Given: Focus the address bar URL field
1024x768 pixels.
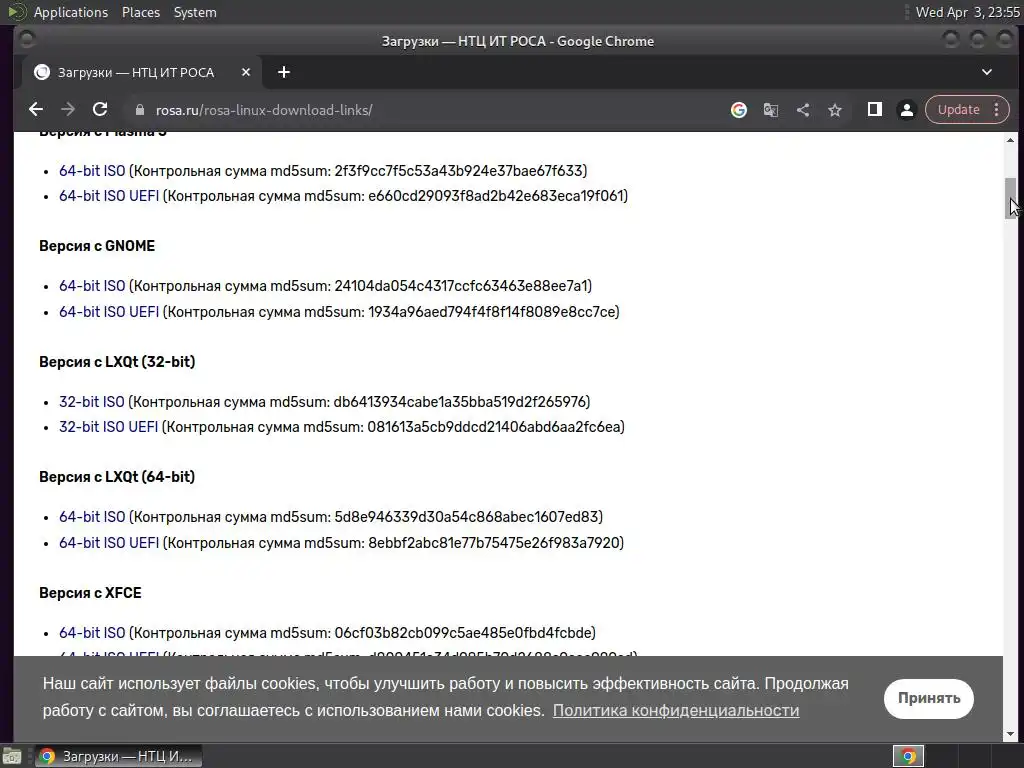Looking at the screenshot, I should 424,110.
